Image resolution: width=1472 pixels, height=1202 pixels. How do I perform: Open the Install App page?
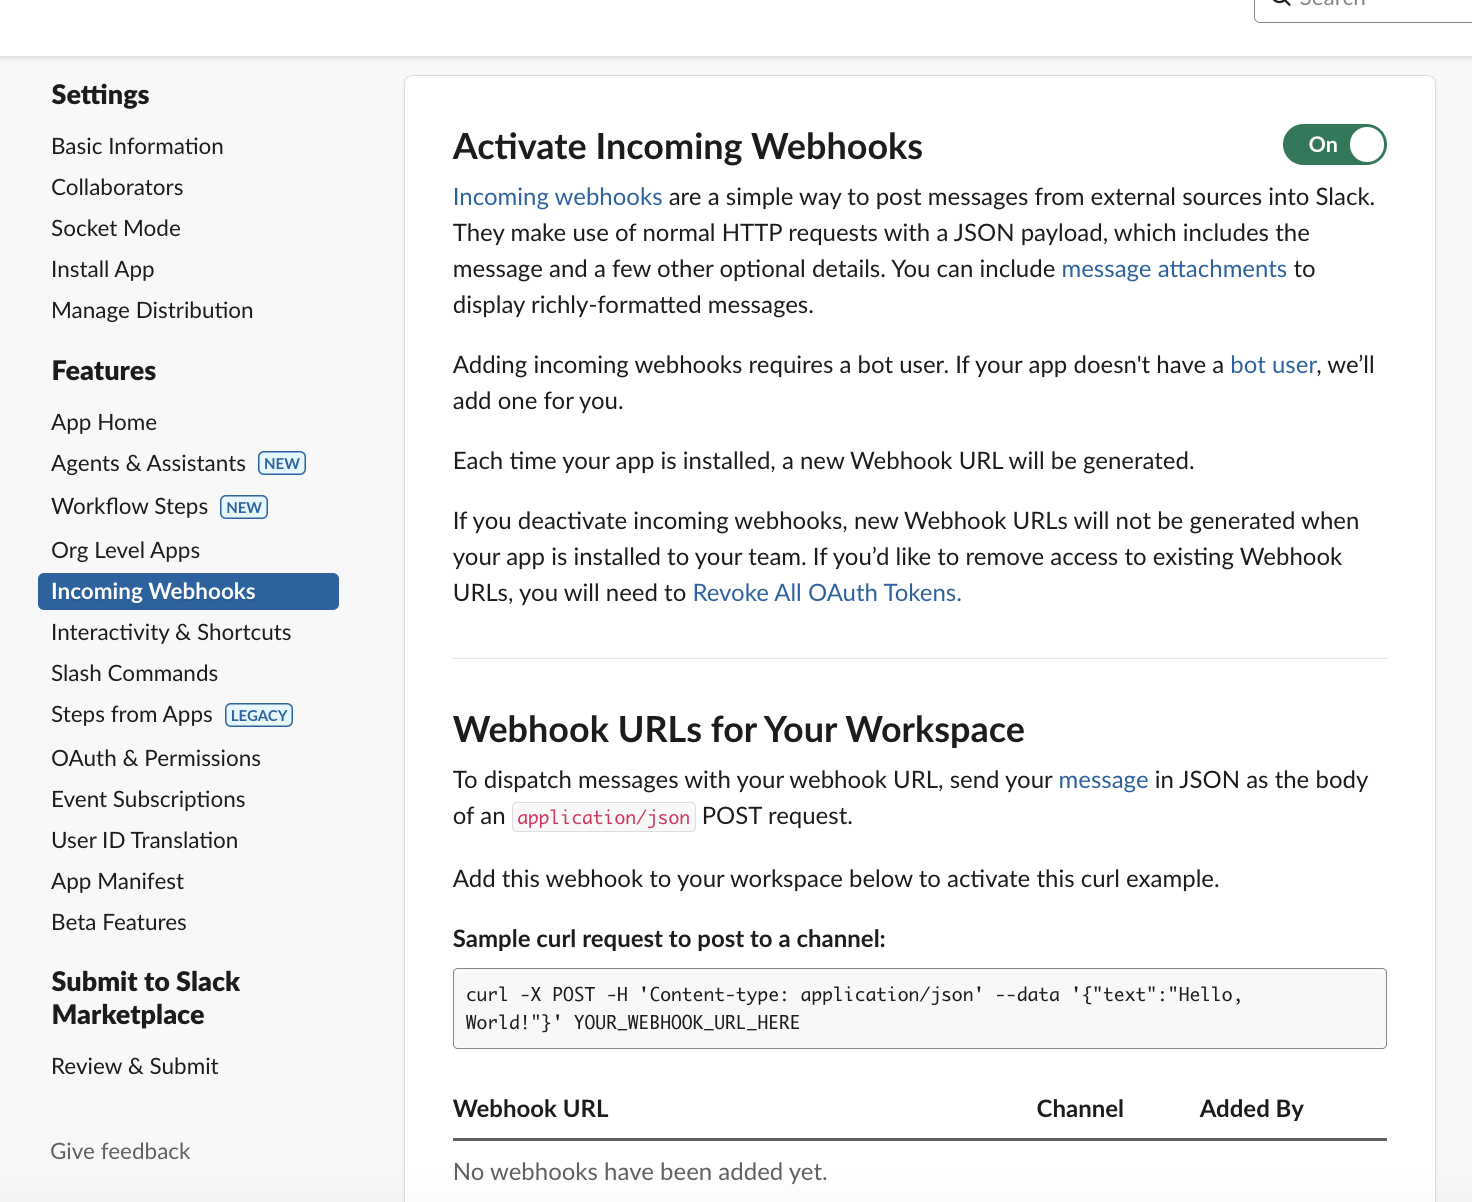click(x=103, y=269)
